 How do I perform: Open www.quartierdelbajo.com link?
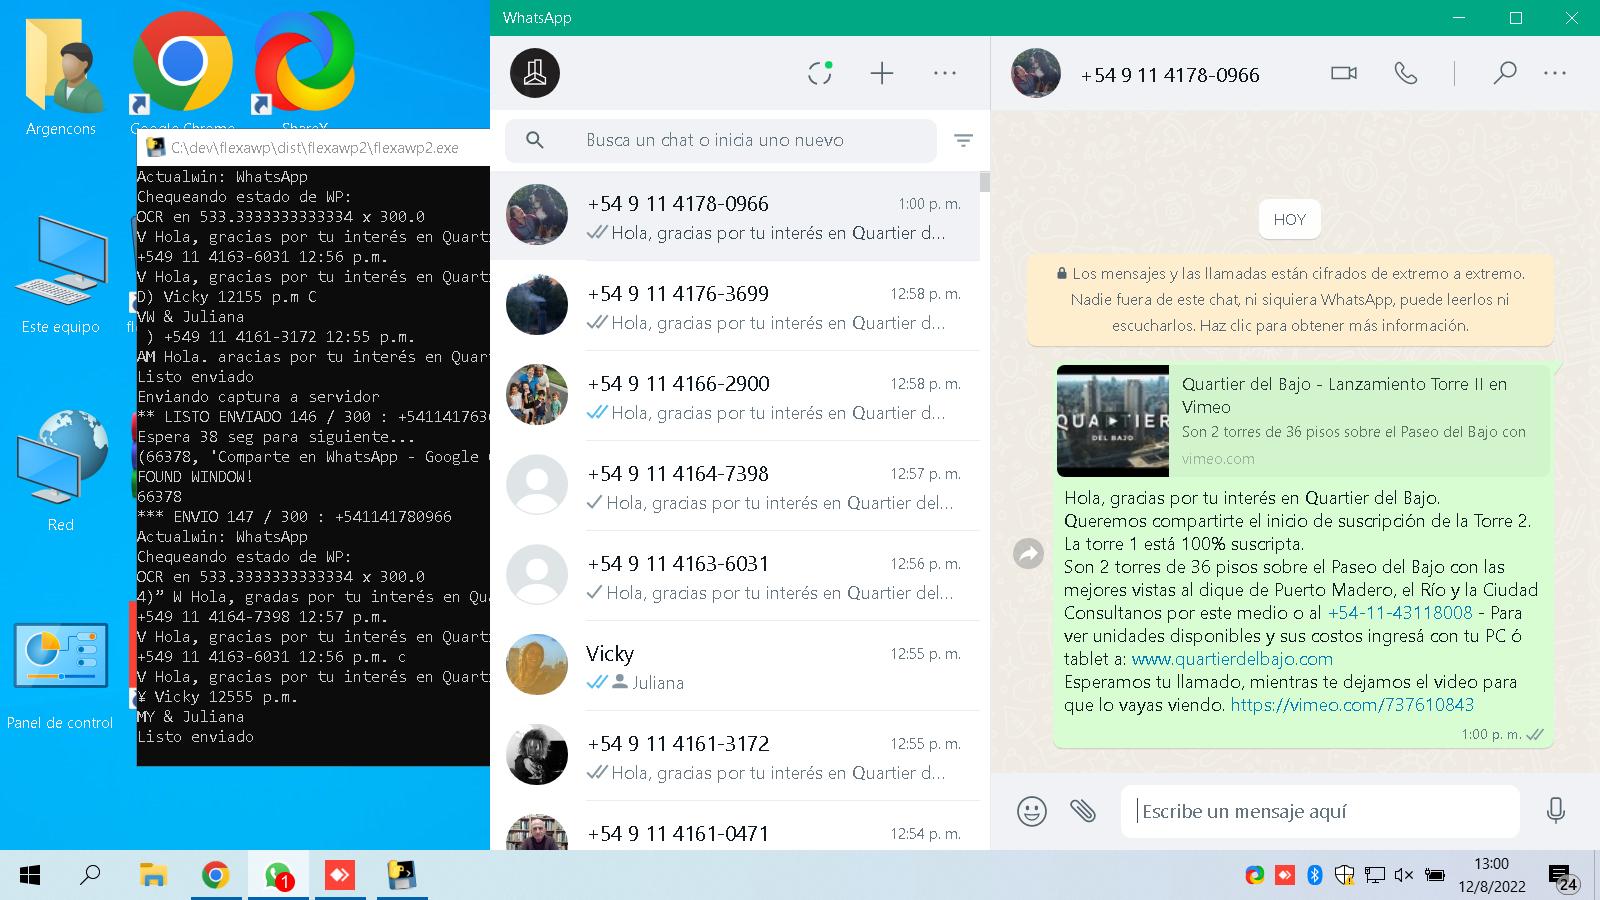[1232, 659]
